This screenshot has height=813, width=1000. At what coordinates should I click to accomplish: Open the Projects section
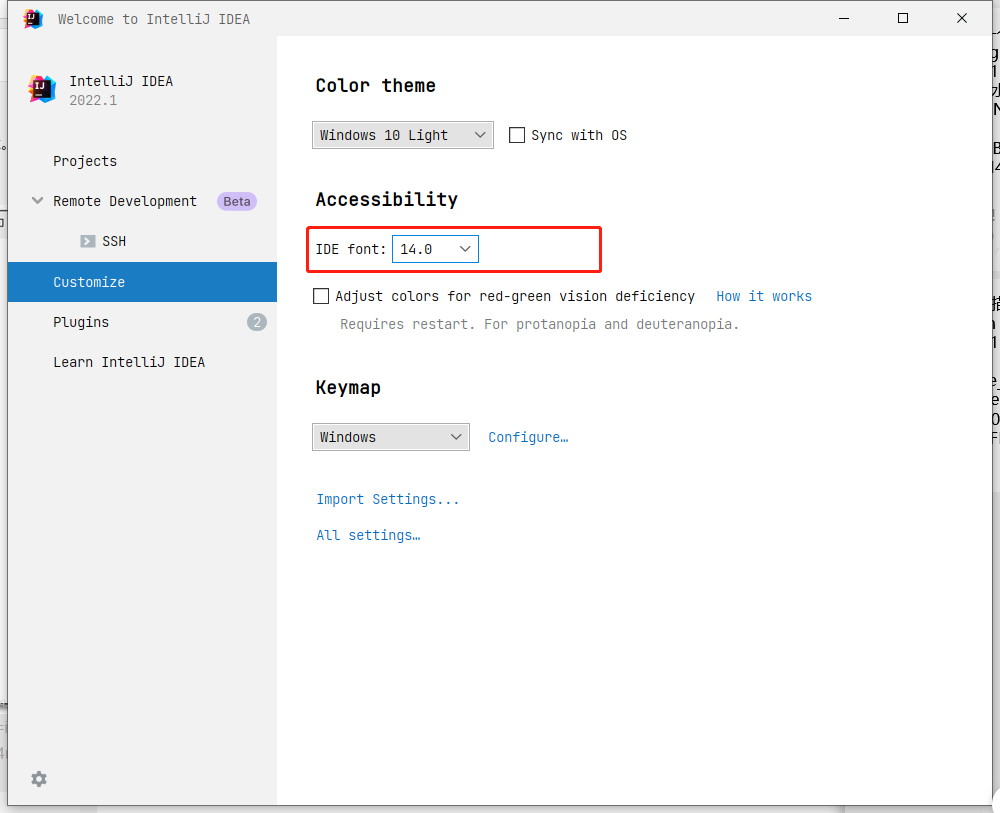pyautogui.click(x=142, y=161)
